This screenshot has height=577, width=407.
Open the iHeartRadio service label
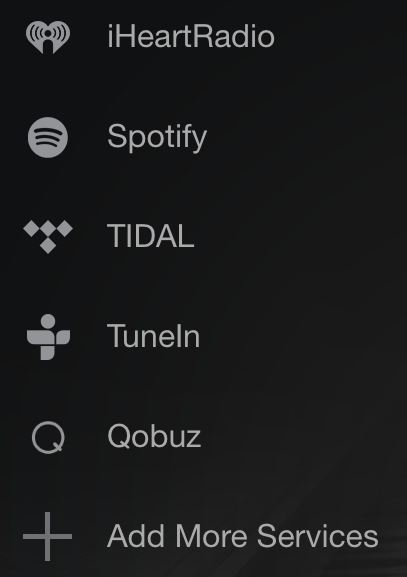tap(191, 37)
